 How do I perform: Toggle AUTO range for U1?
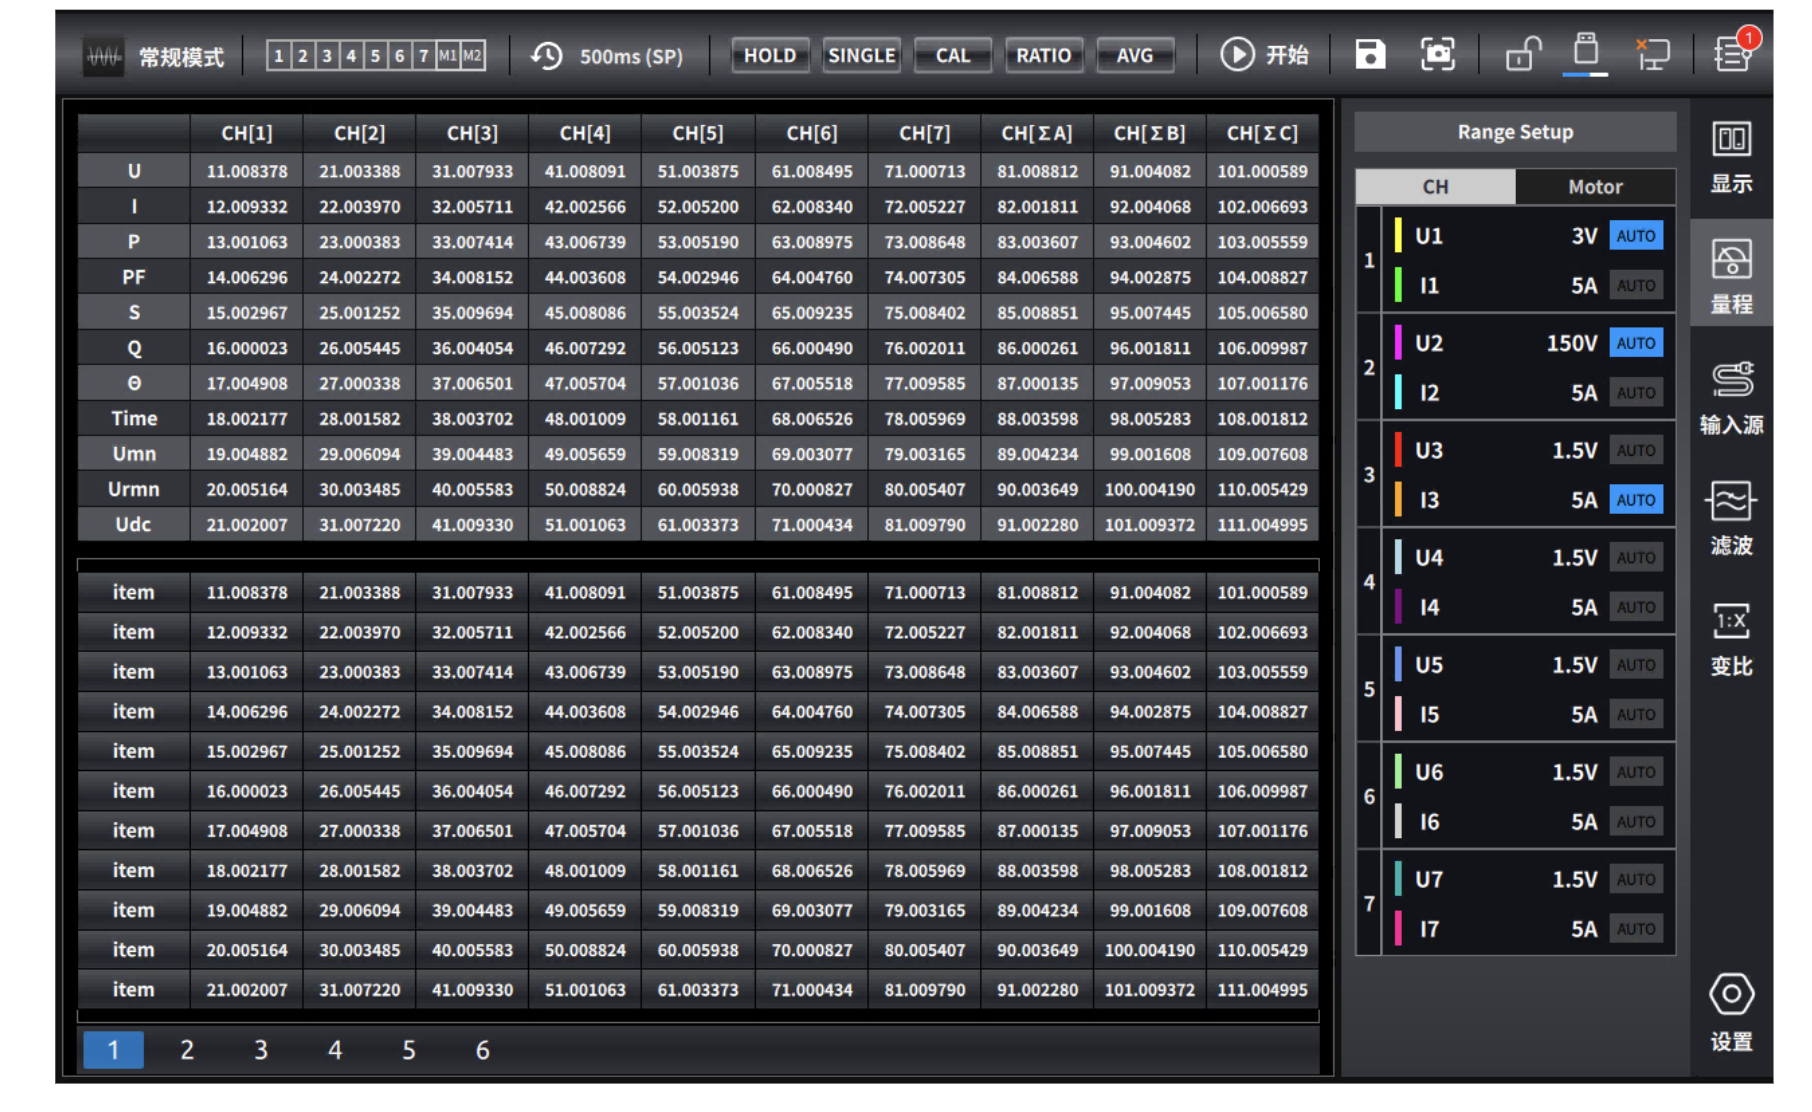point(1636,236)
